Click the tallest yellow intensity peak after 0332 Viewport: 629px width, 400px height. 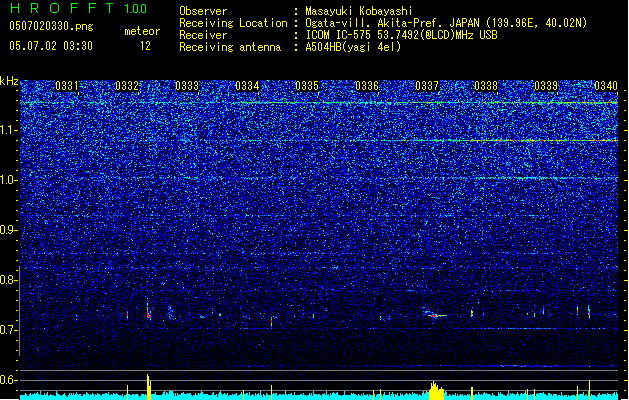(148, 387)
